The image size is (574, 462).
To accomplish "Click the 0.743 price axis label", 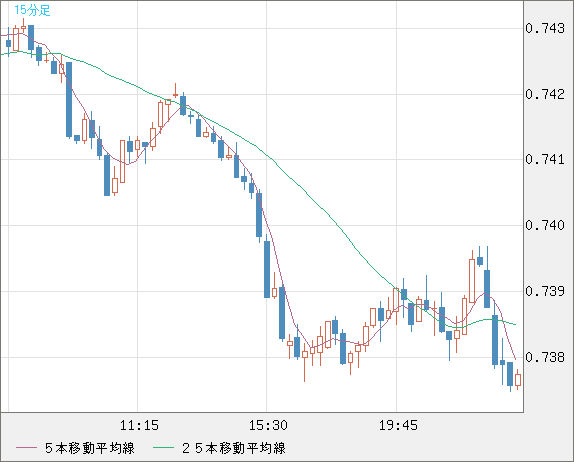I will click(x=545, y=28).
